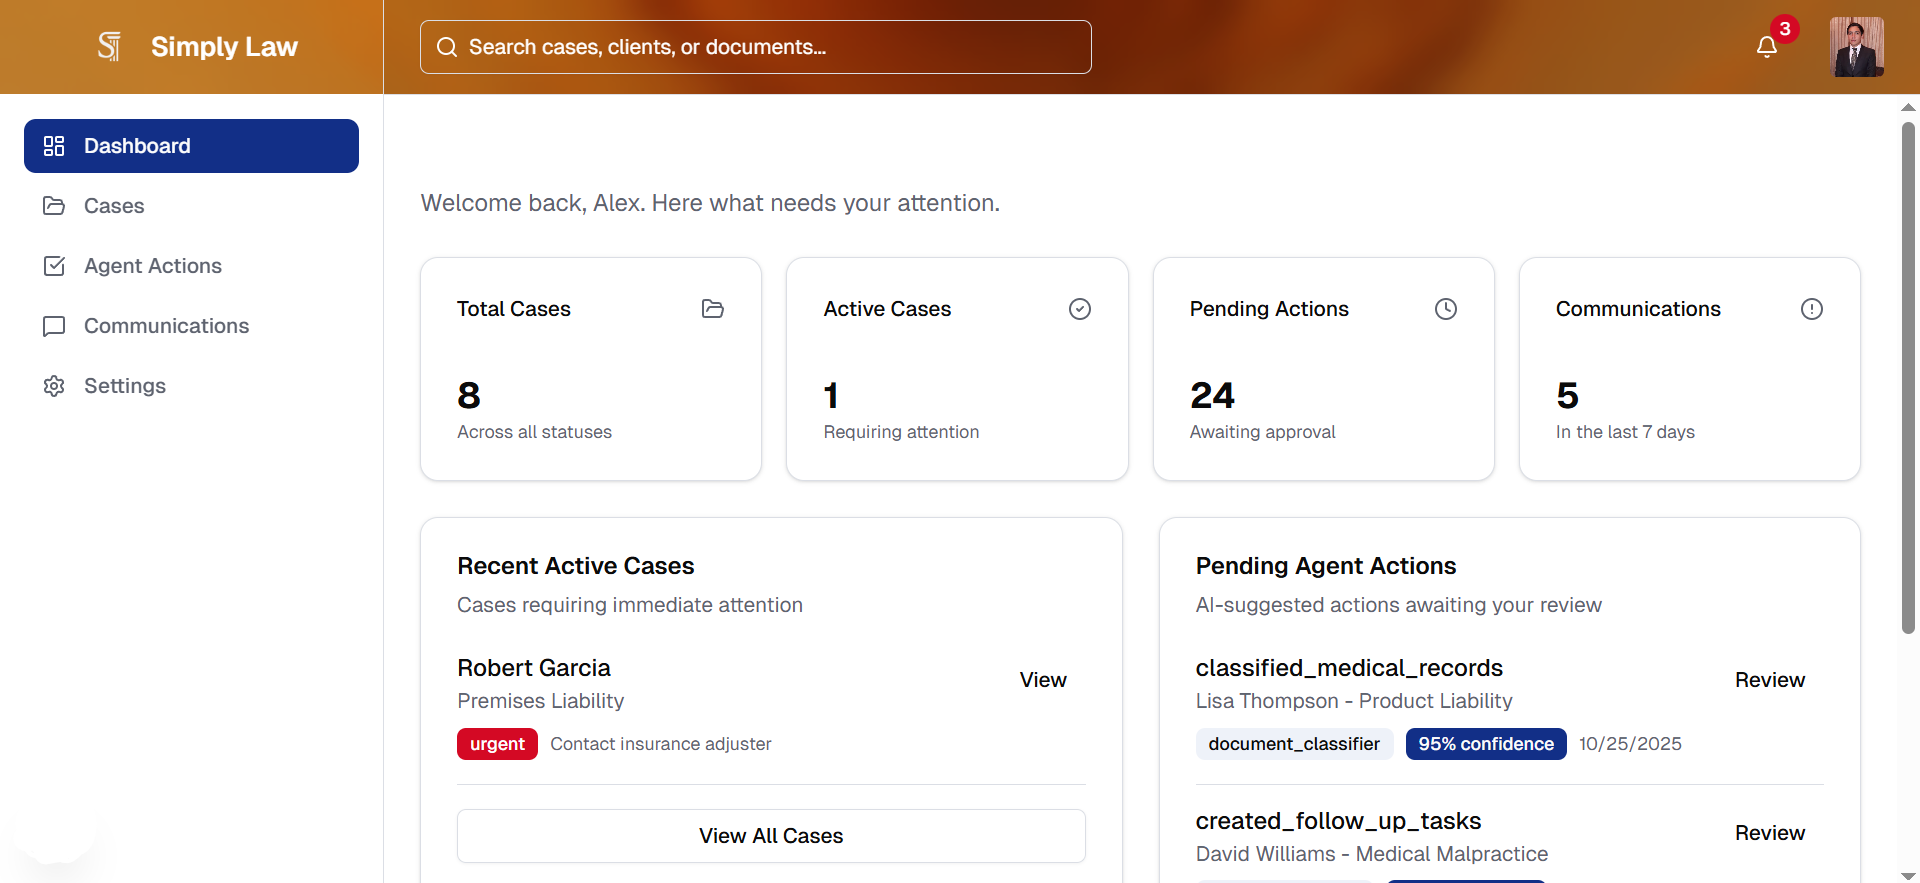Viewport: 1920px width, 883px height.
Task: Click the 10/25/2025 date
Action: (1630, 744)
